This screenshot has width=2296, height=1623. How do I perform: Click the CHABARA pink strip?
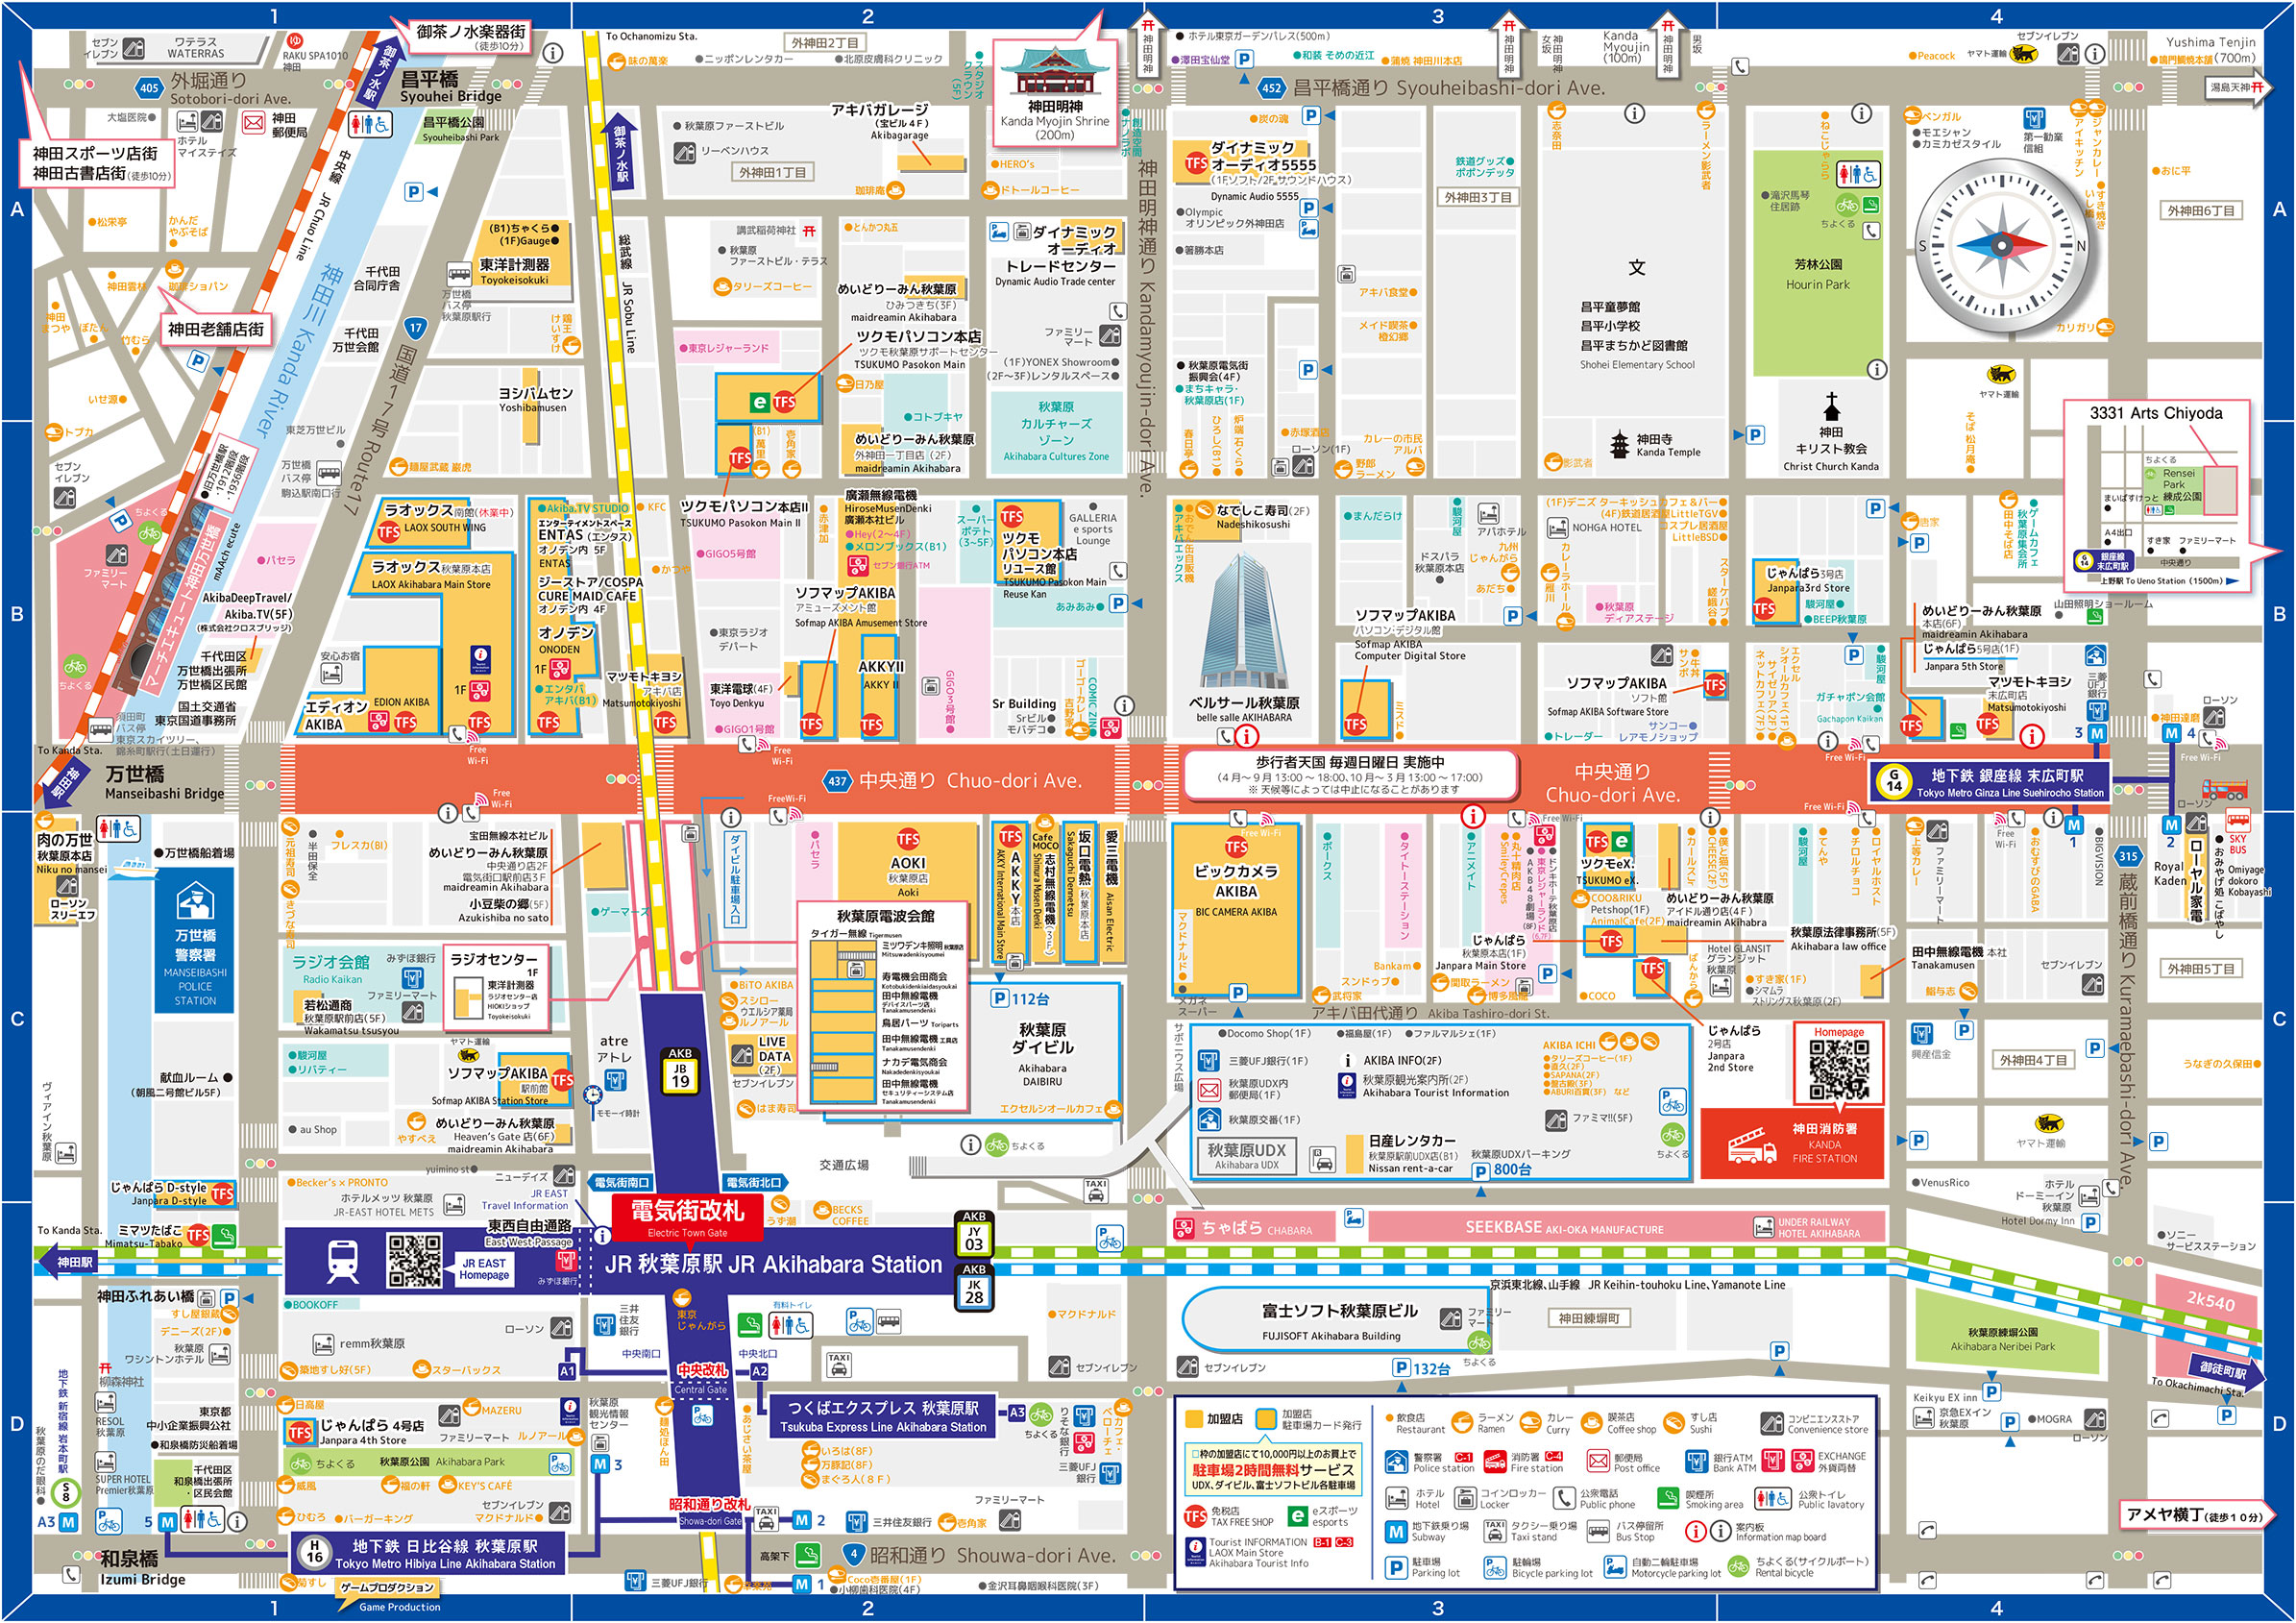(x=1253, y=1227)
